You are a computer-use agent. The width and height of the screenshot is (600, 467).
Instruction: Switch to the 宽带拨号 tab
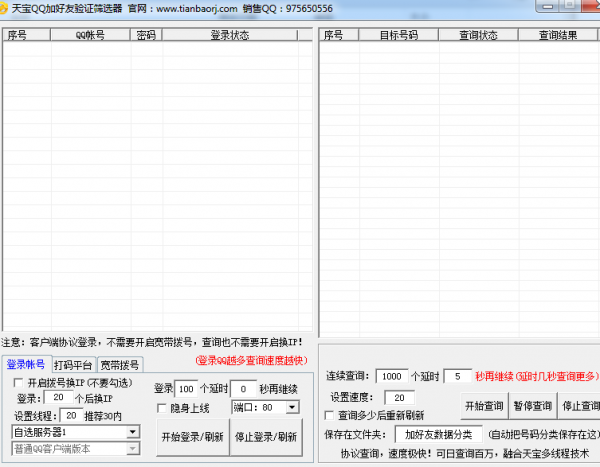(119, 365)
